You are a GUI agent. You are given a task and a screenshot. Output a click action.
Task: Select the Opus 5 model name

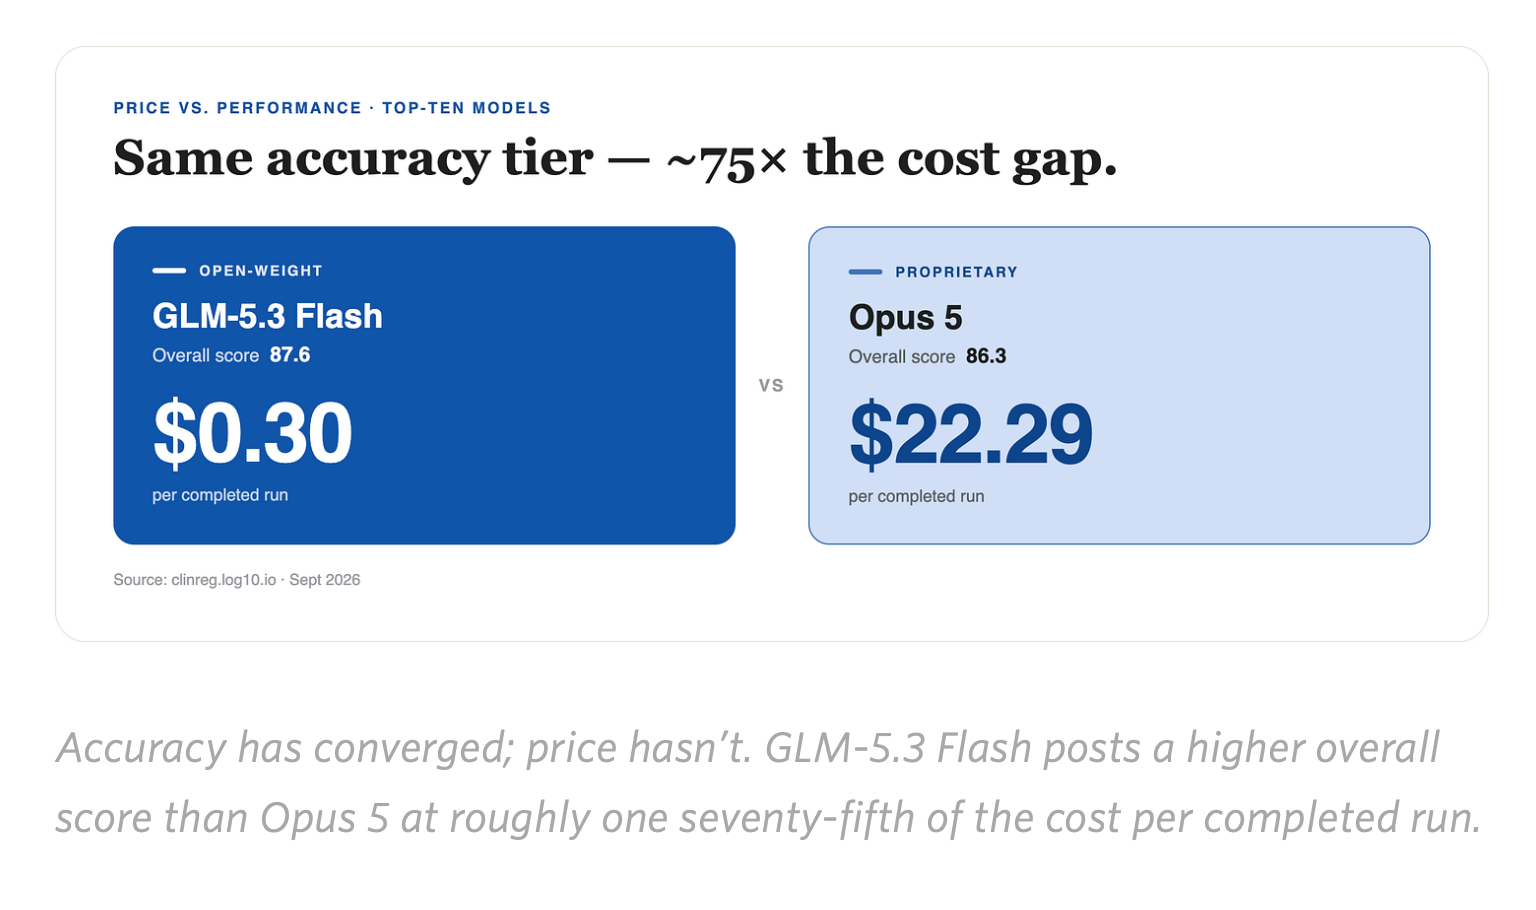point(905,318)
